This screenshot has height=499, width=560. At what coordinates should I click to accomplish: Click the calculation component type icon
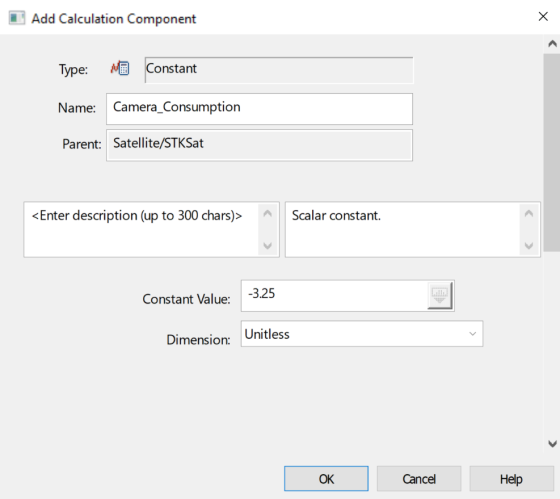(120, 68)
